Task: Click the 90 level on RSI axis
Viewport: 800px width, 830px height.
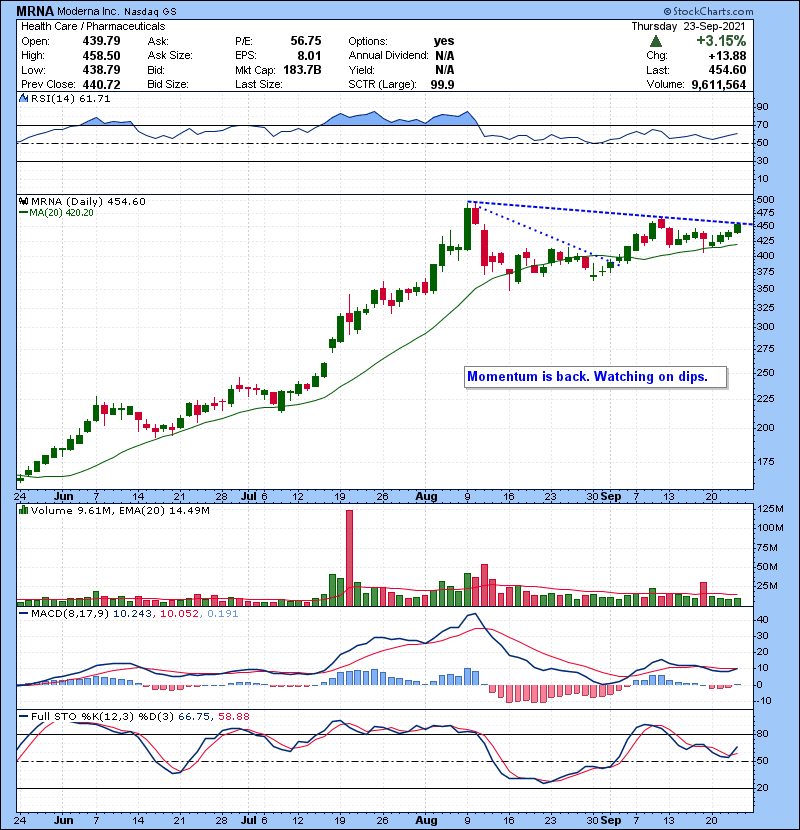Action: point(762,106)
